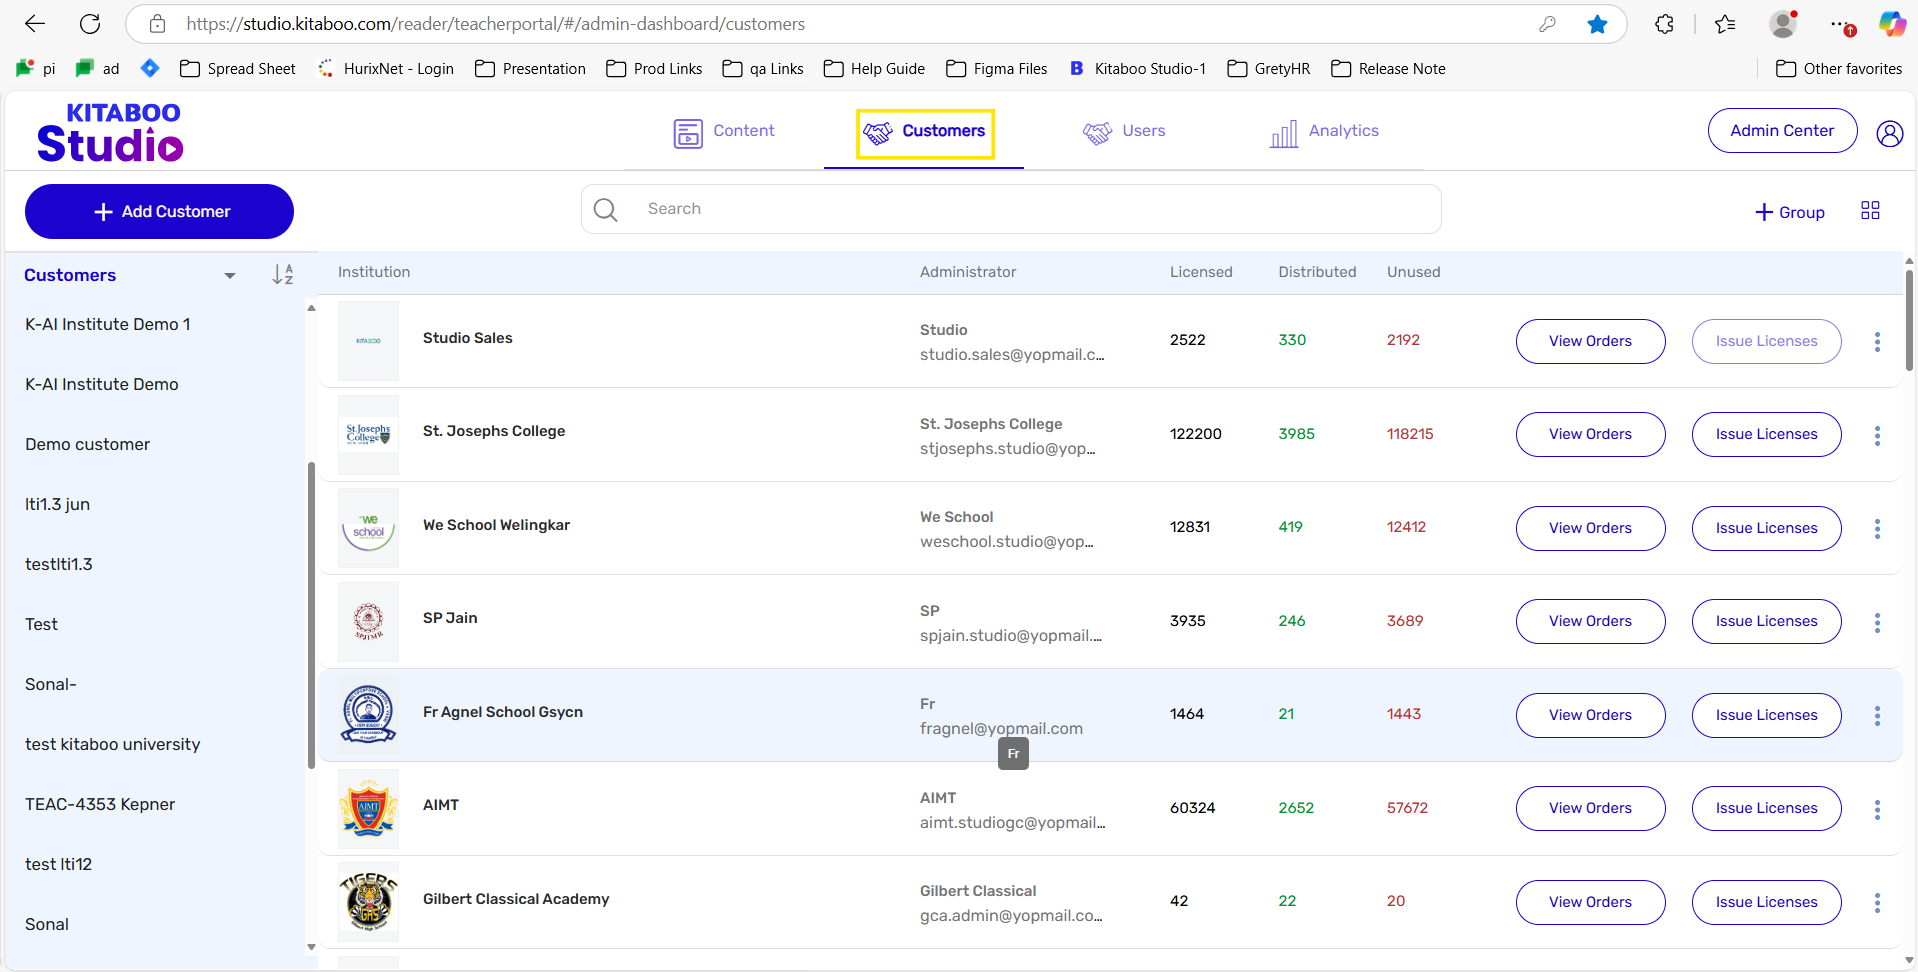Viewport: 1918px width, 972px height.
Task: Expand the Customers dropdown in sidebar
Action: click(x=230, y=276)
